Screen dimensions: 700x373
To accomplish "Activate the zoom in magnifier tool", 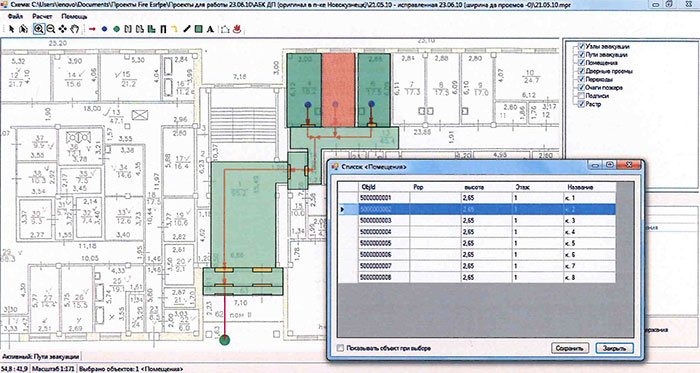I will 39,29.
